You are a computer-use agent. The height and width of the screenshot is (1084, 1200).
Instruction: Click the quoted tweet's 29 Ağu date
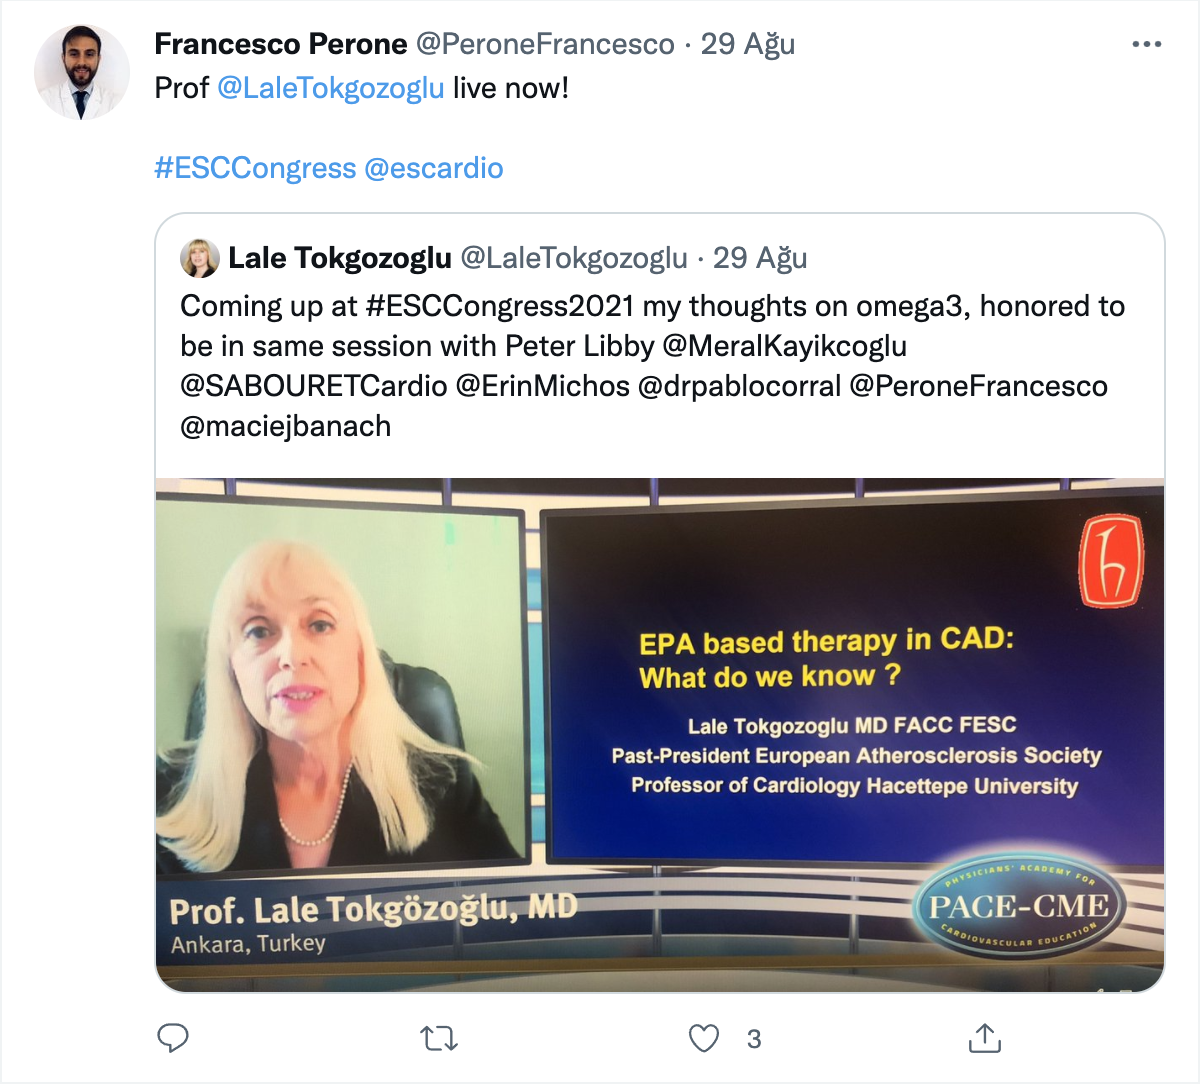(x=760, y=258)
